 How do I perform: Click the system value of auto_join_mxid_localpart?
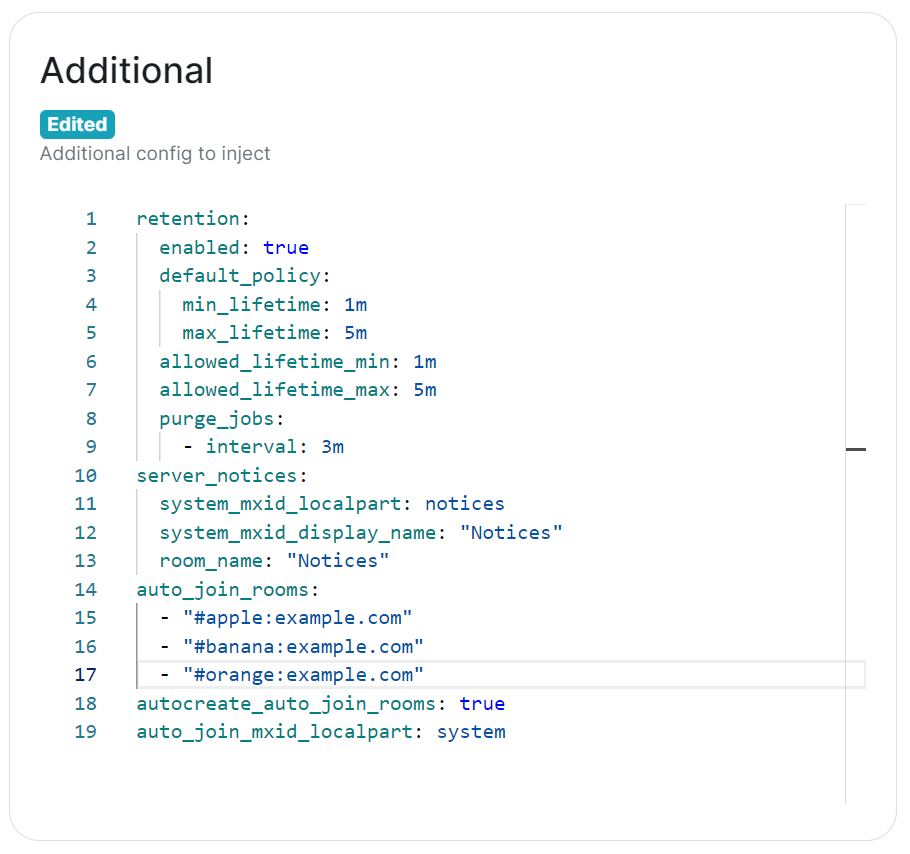click(471, 732)
